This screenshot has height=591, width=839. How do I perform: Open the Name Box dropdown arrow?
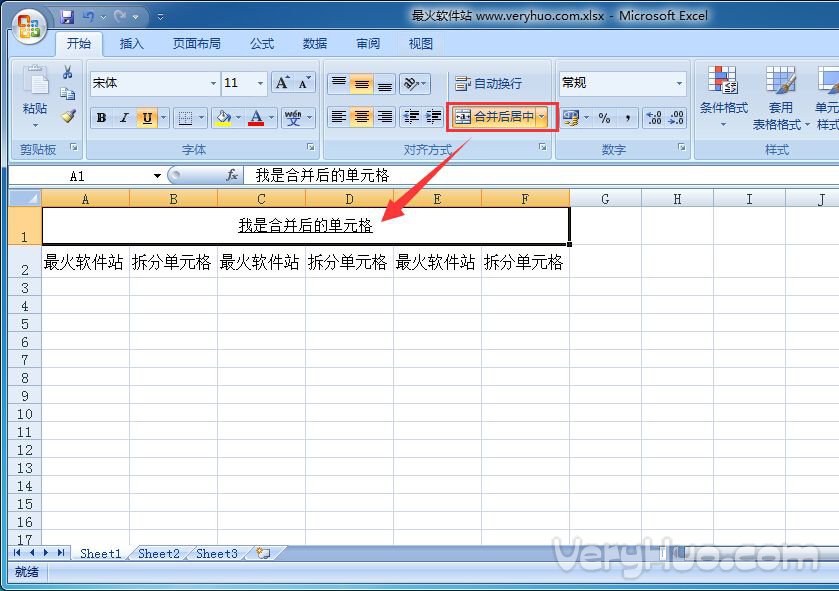157,176
